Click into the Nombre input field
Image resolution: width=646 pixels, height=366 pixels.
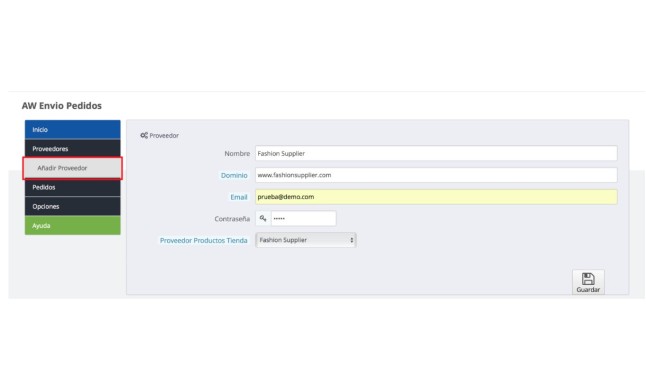436,153
